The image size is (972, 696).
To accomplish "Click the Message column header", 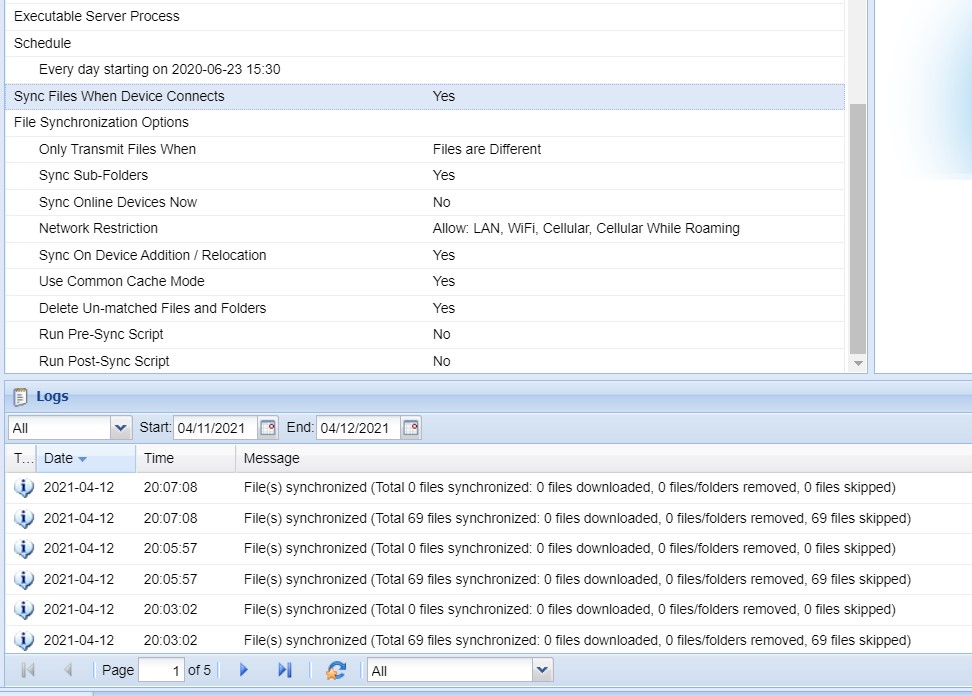I will [x=271, y=458].
